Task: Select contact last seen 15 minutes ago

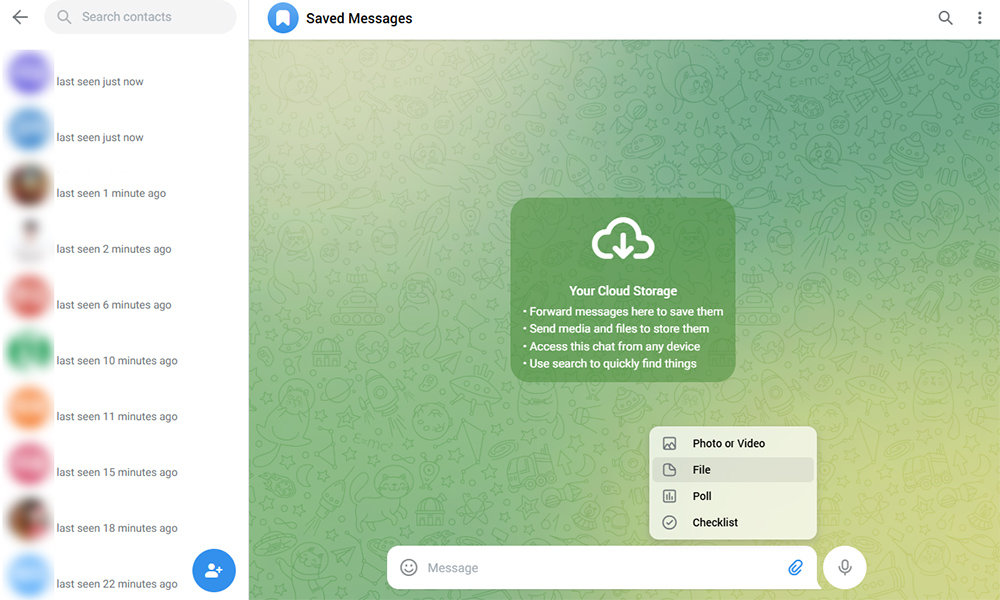Action: click(x=116, y=472)
